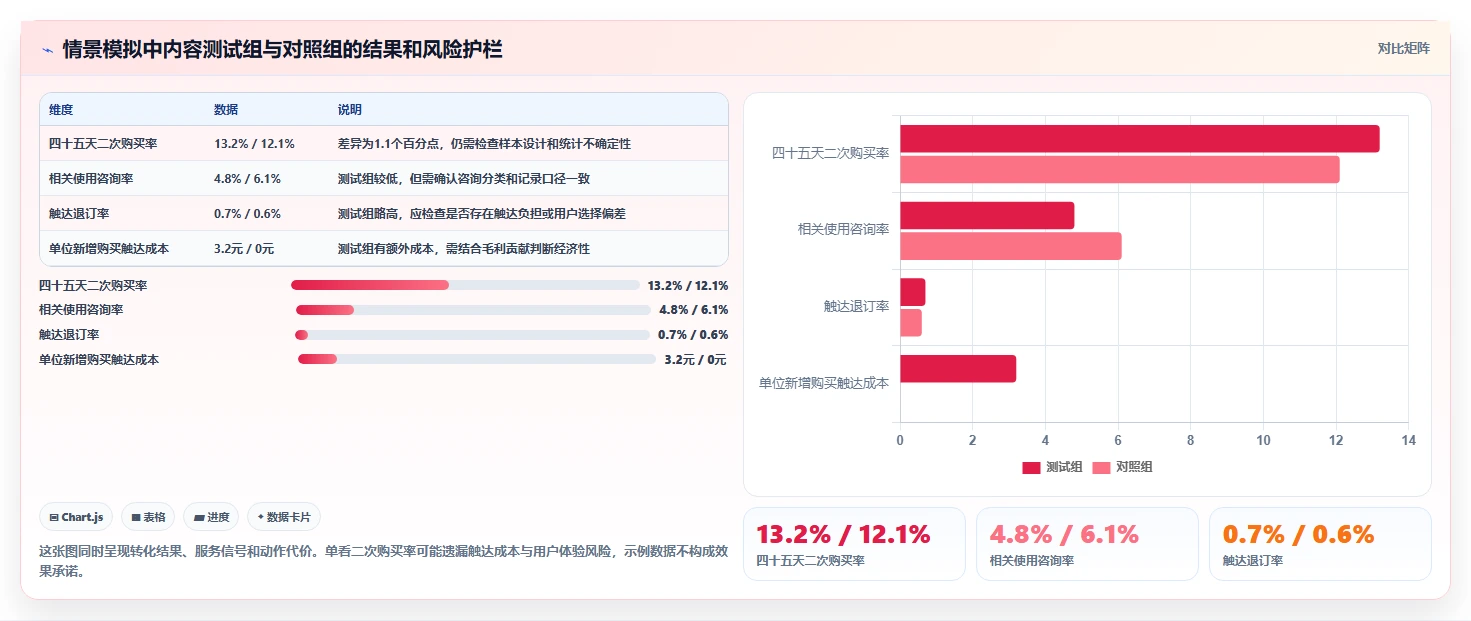
Task: Click the 单位新增购买触达成本 progress bar
Action: (x=477, y=359)
